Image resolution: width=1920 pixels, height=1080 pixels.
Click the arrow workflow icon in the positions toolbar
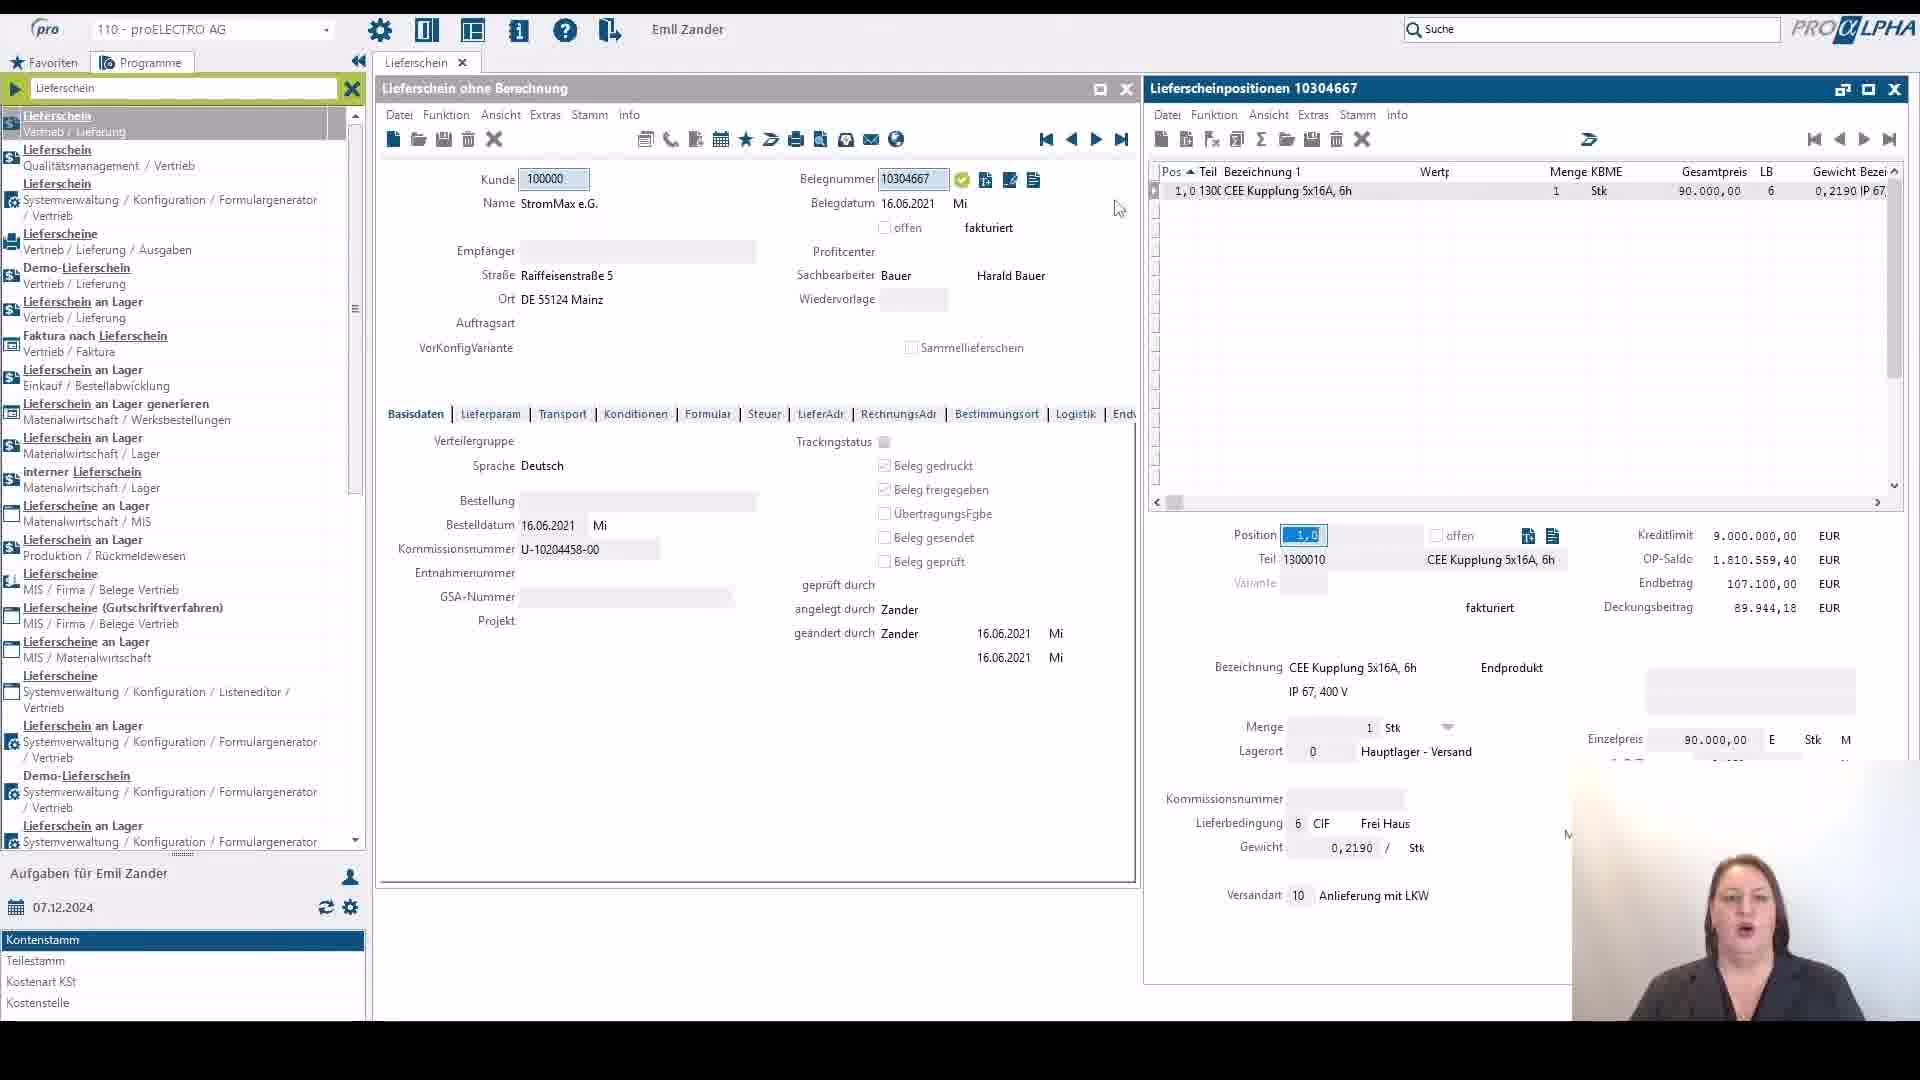[1589, 140]
